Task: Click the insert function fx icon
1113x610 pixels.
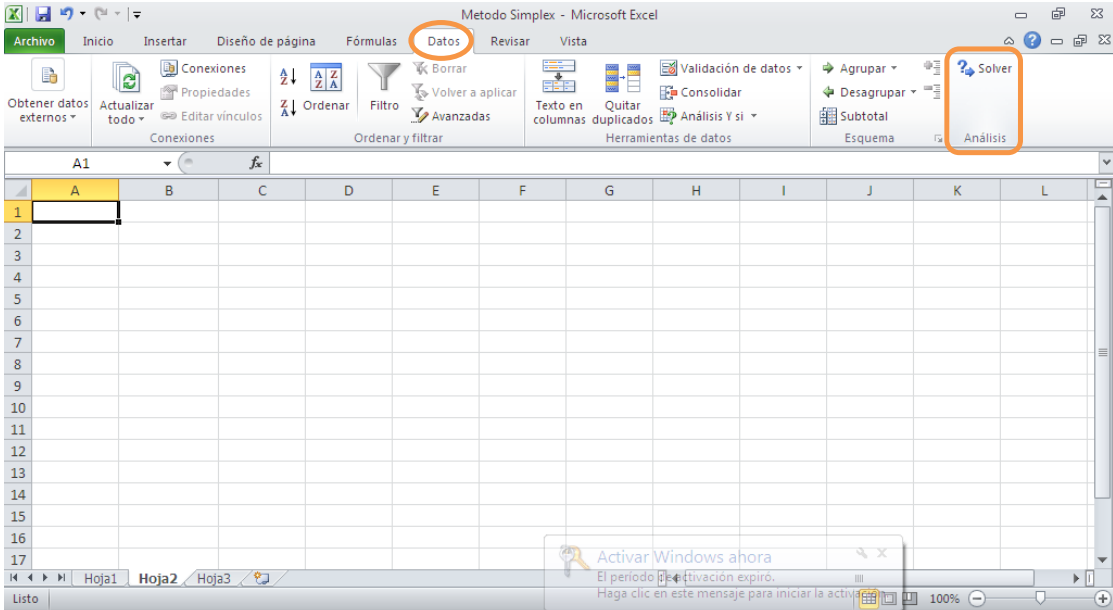Action: (x=256, y=163)
